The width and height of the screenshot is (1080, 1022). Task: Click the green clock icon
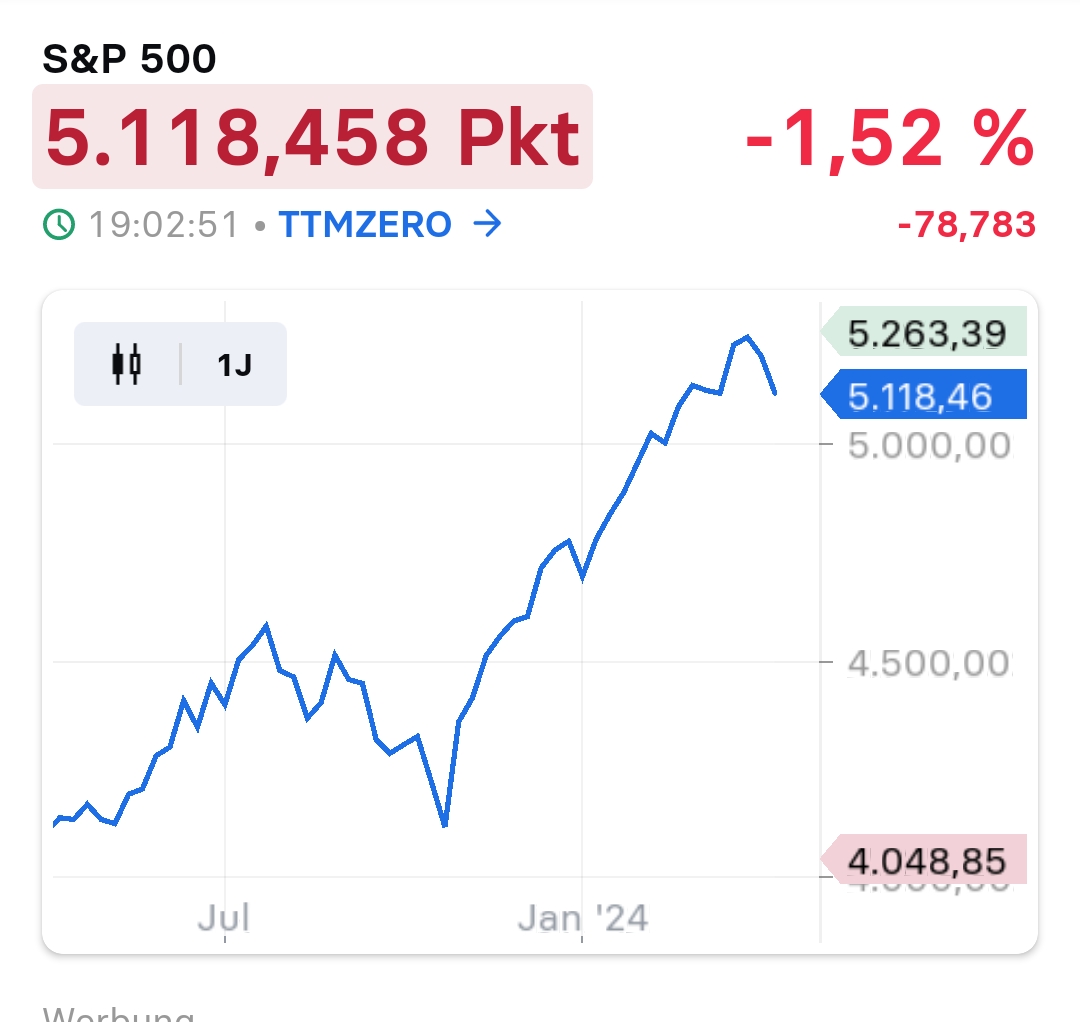coord(59,225)
